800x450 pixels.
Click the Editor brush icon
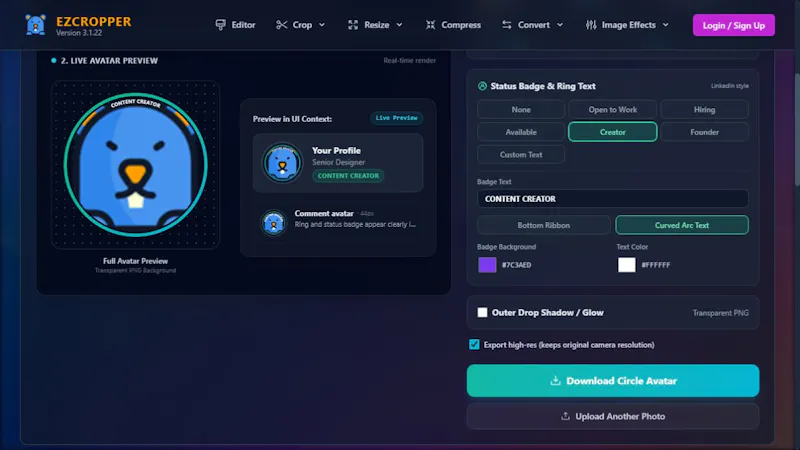(220, 25)
